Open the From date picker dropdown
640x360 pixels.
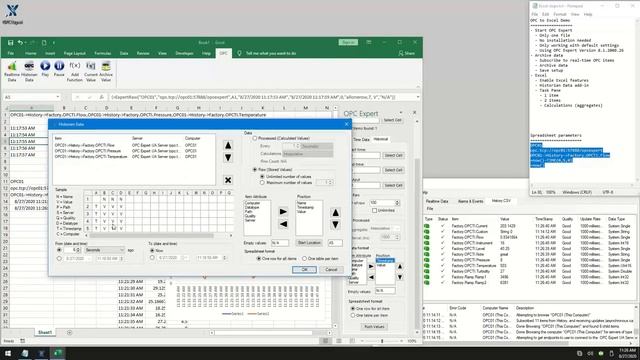89,258
